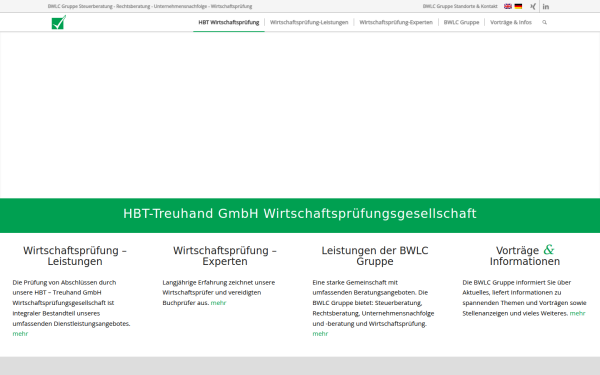Click 'mehr' link under Wirtschaftsprüfung – Experten
600x375 pixels.
(218, 303)
